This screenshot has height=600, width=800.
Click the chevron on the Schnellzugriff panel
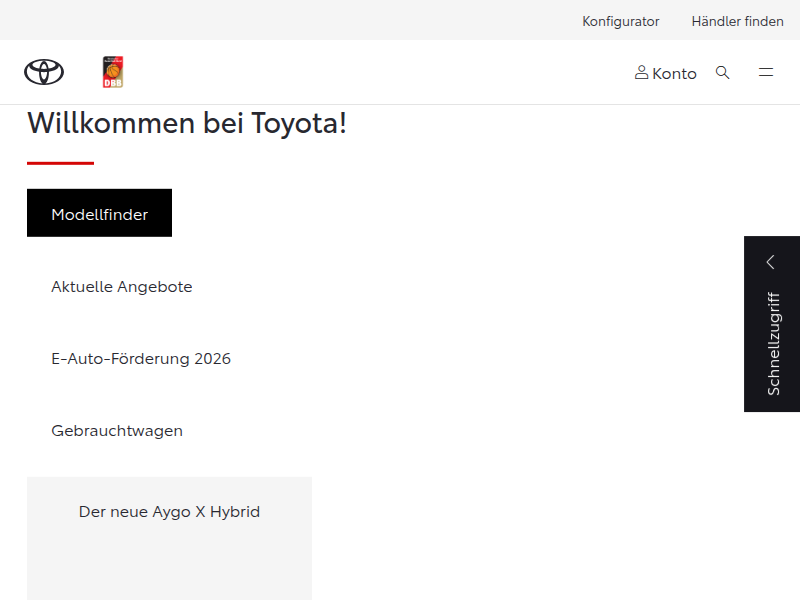point(771,260)
